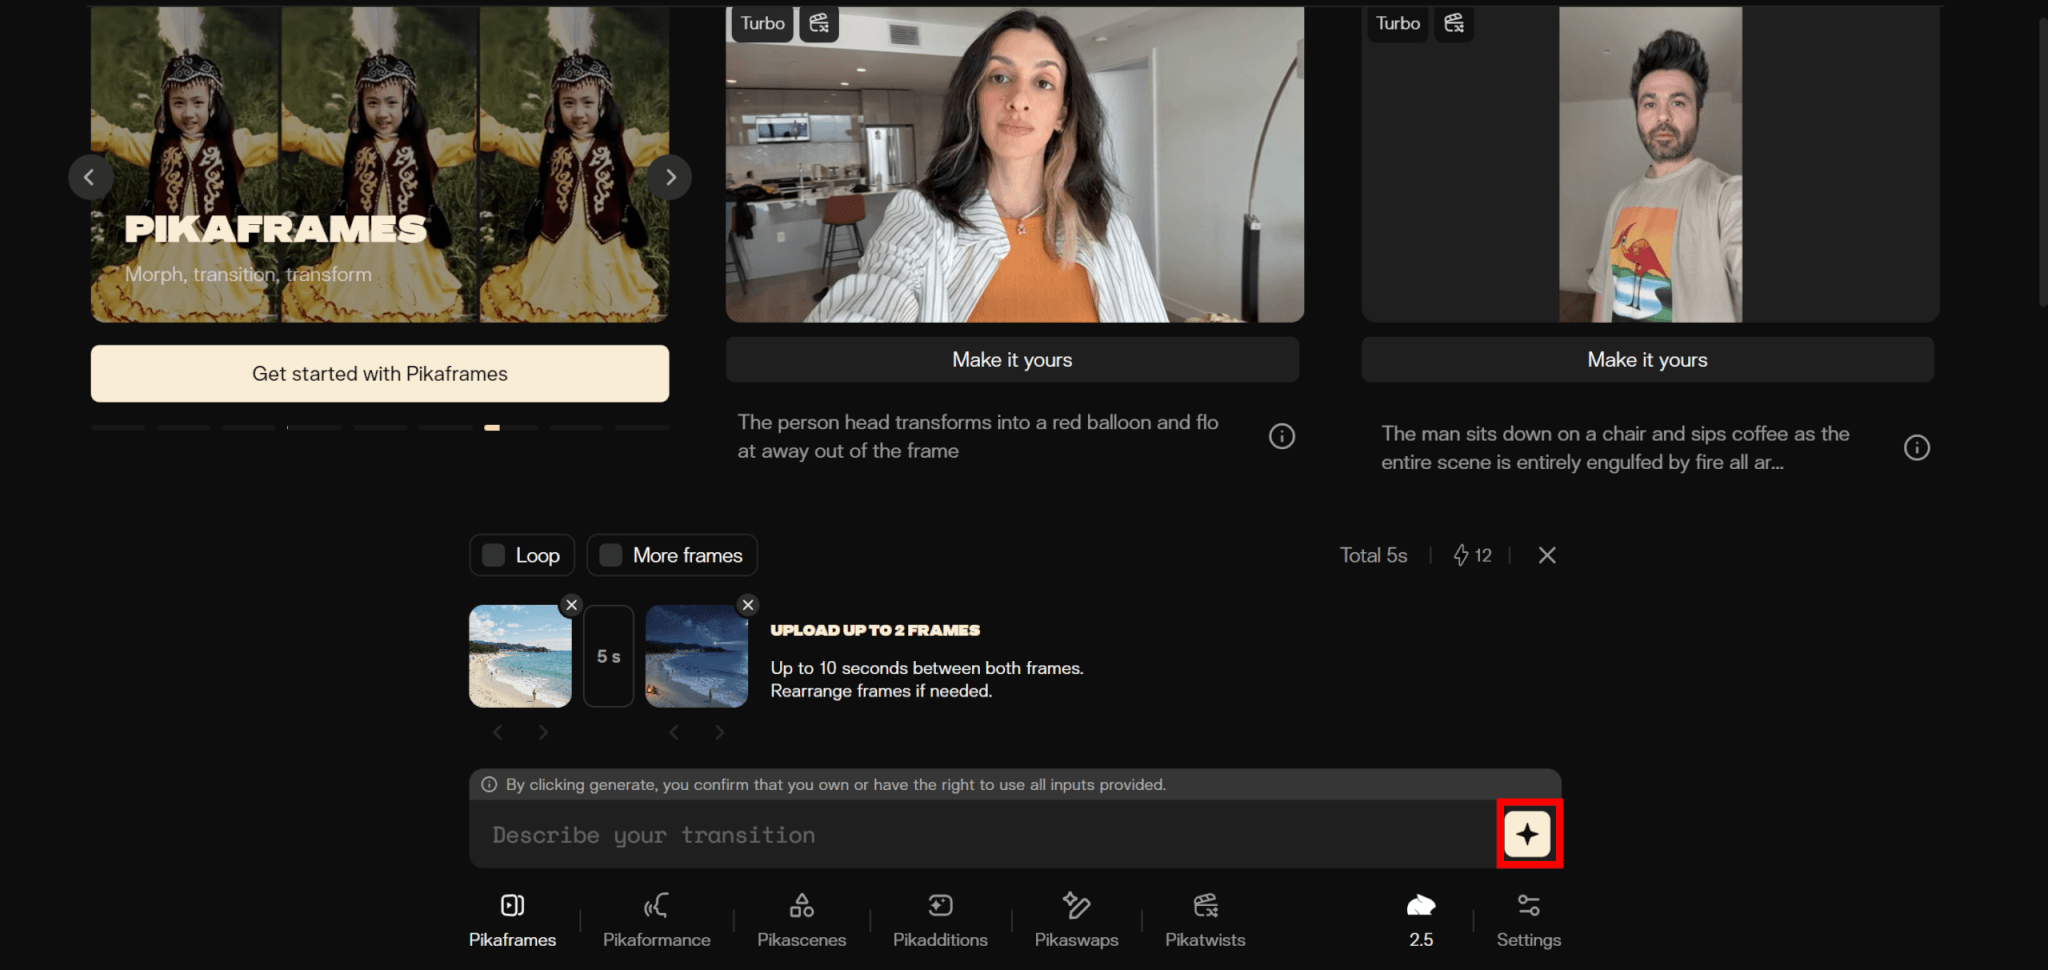Enable the More frames checkbox
The width and height of the screenshot is (2048, 970).
point(611,555)
